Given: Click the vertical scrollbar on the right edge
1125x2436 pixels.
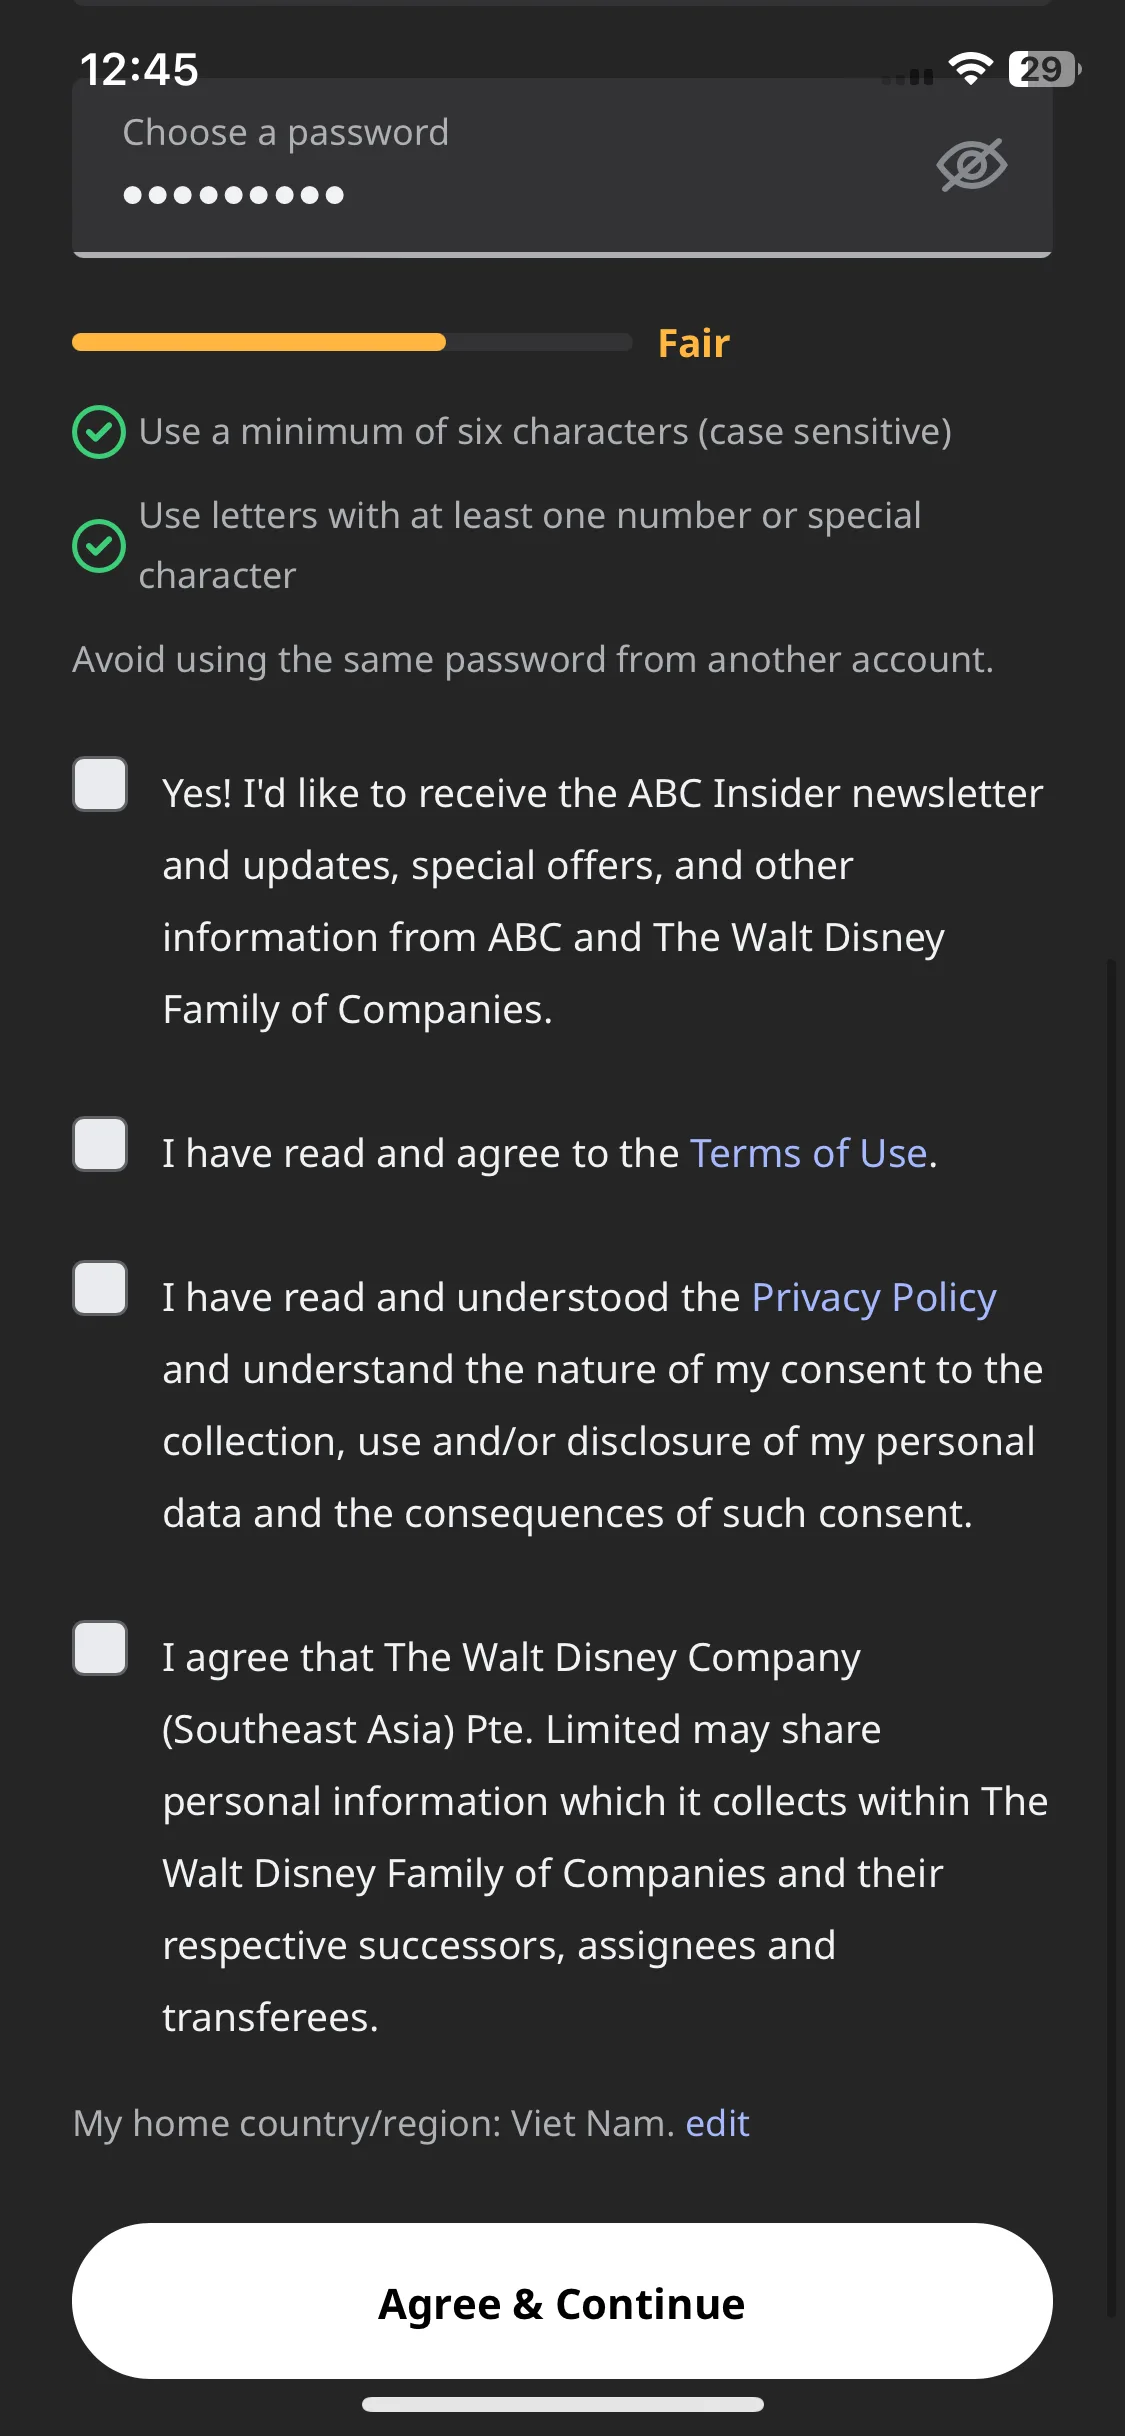Looking at the screenshot, I should 1110,1638.
